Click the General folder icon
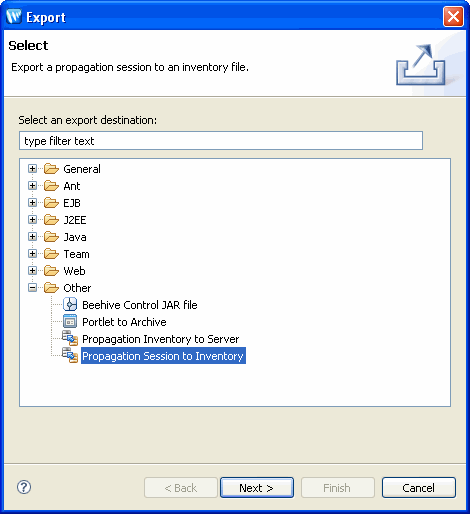 51,169
